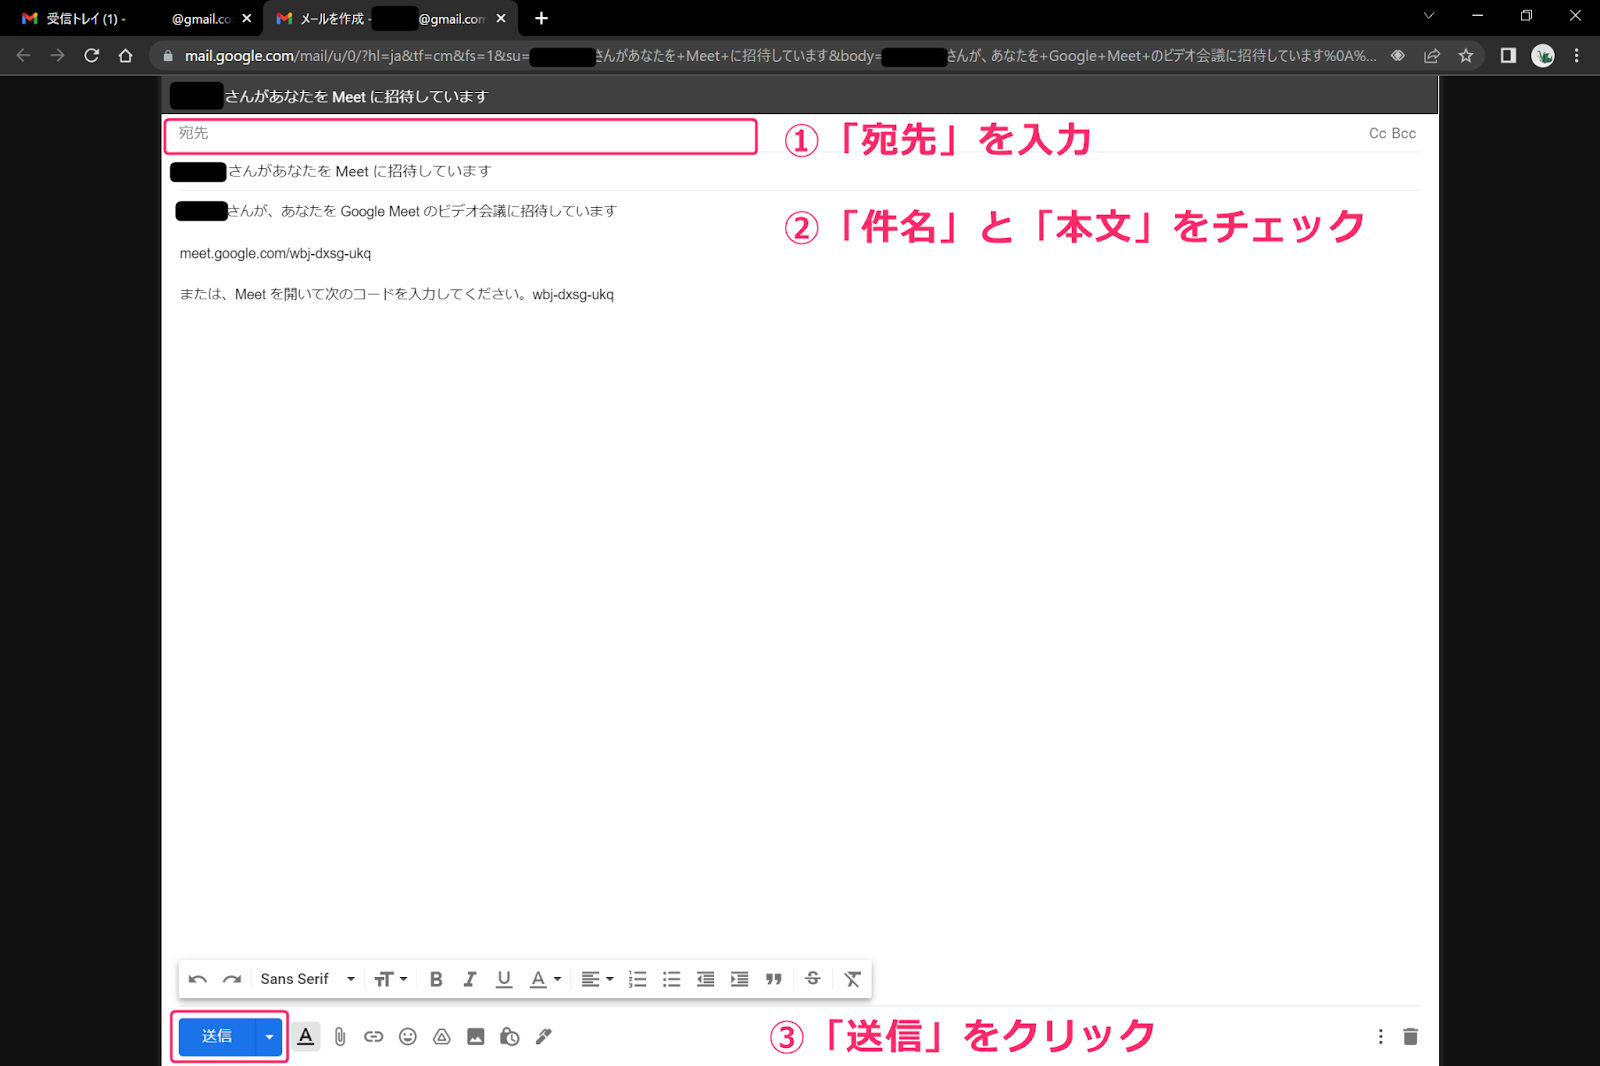The width and height of the screenshot is (1600, 1066).
Task: Share this page via address bar icon
Action: click(x=1432, y=55)
